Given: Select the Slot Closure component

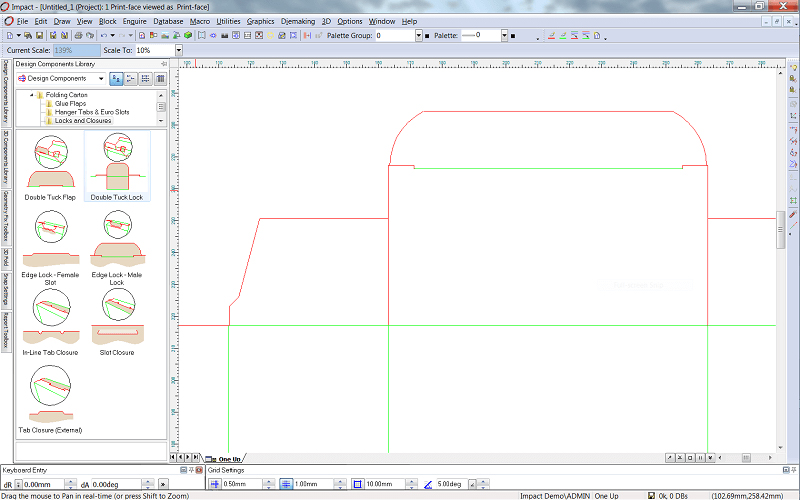Looking at the screenshot, I should [117, 319].
